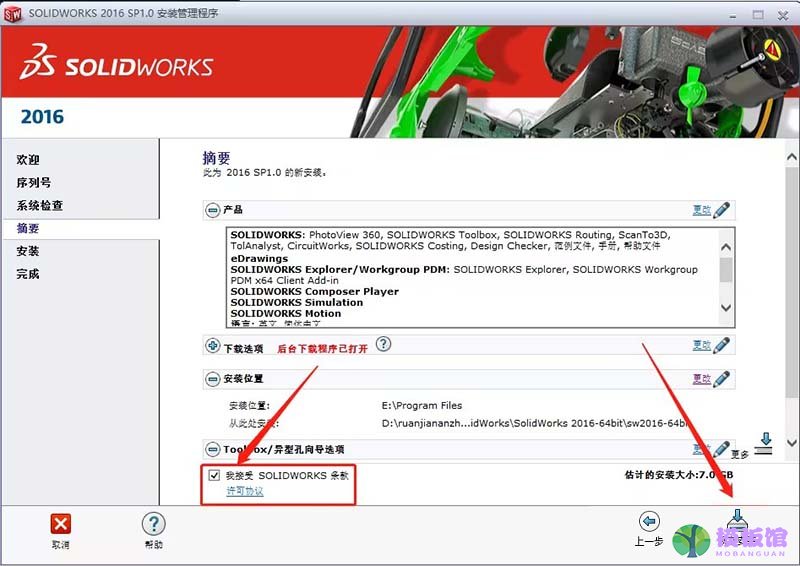Select the Welcome (欢迎) step
Viewport: 800px width, 566px height.
click(x=28, y=160)
